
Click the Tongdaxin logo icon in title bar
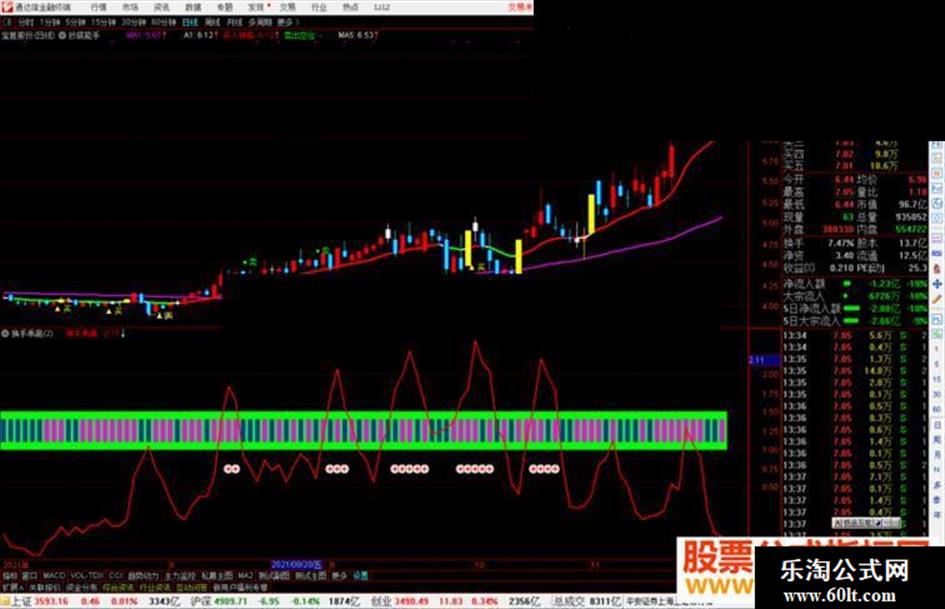click(x=7, y=7)
